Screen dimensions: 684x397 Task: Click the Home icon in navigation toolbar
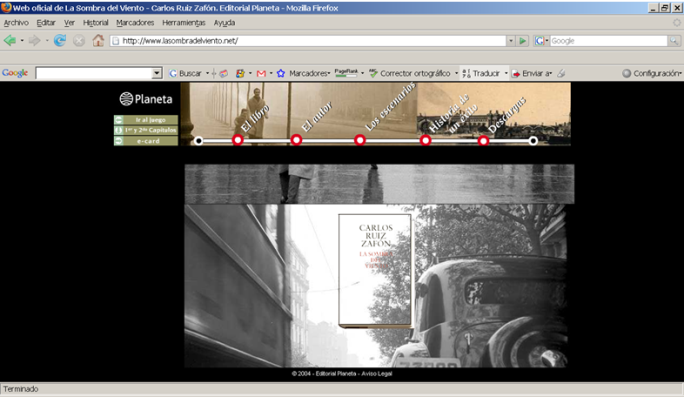pyautogui.click(x=98, y=41)
